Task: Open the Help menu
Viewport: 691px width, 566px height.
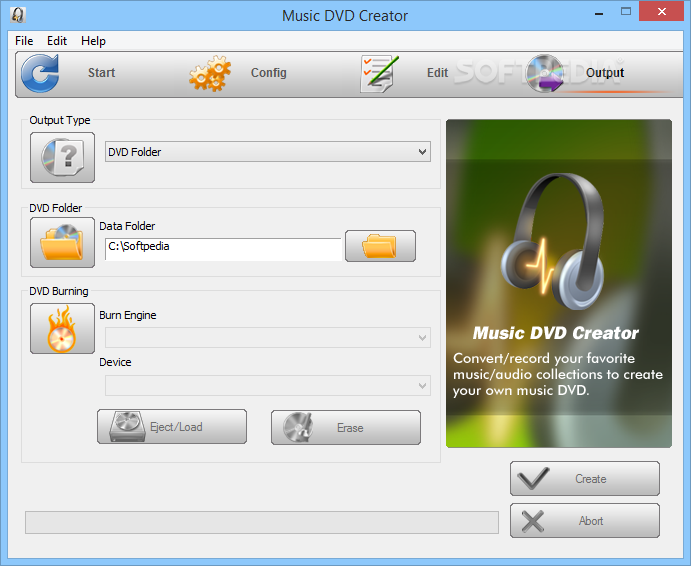Action: click(x=93, y=41)
